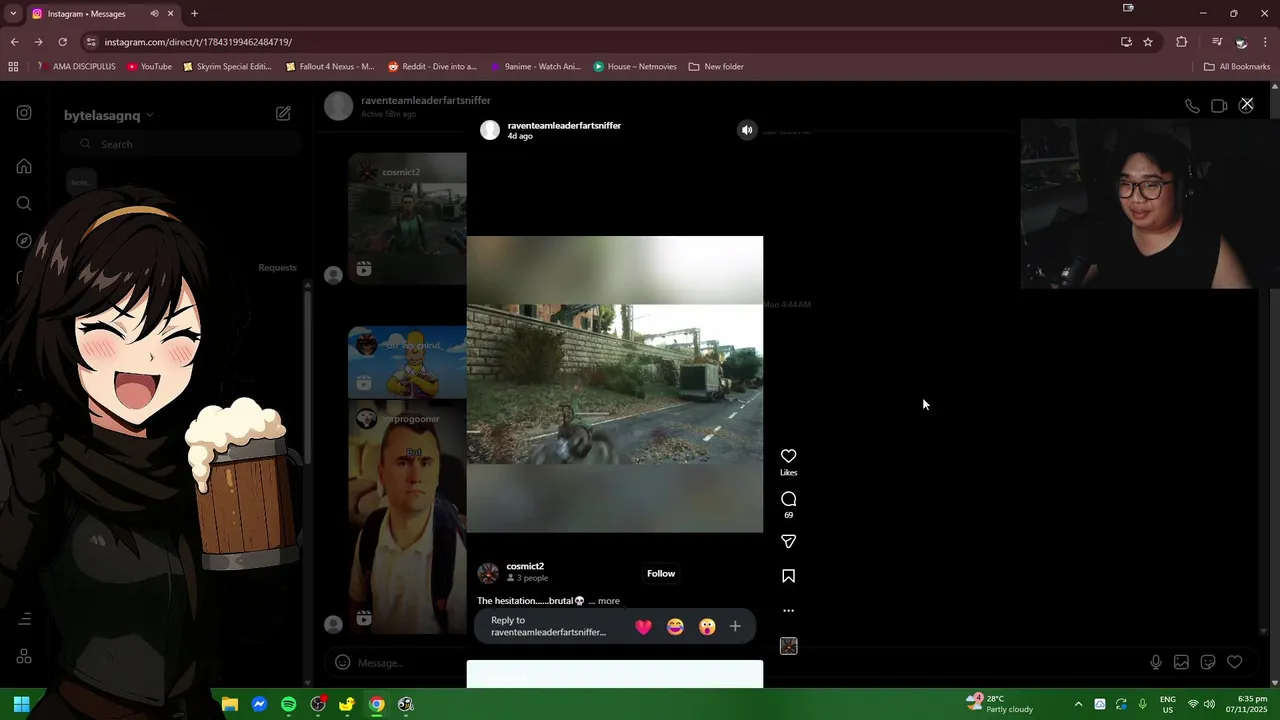Open the All Bookmarks folder
Screen dimensions: 1280x720
coord(1237,67)
